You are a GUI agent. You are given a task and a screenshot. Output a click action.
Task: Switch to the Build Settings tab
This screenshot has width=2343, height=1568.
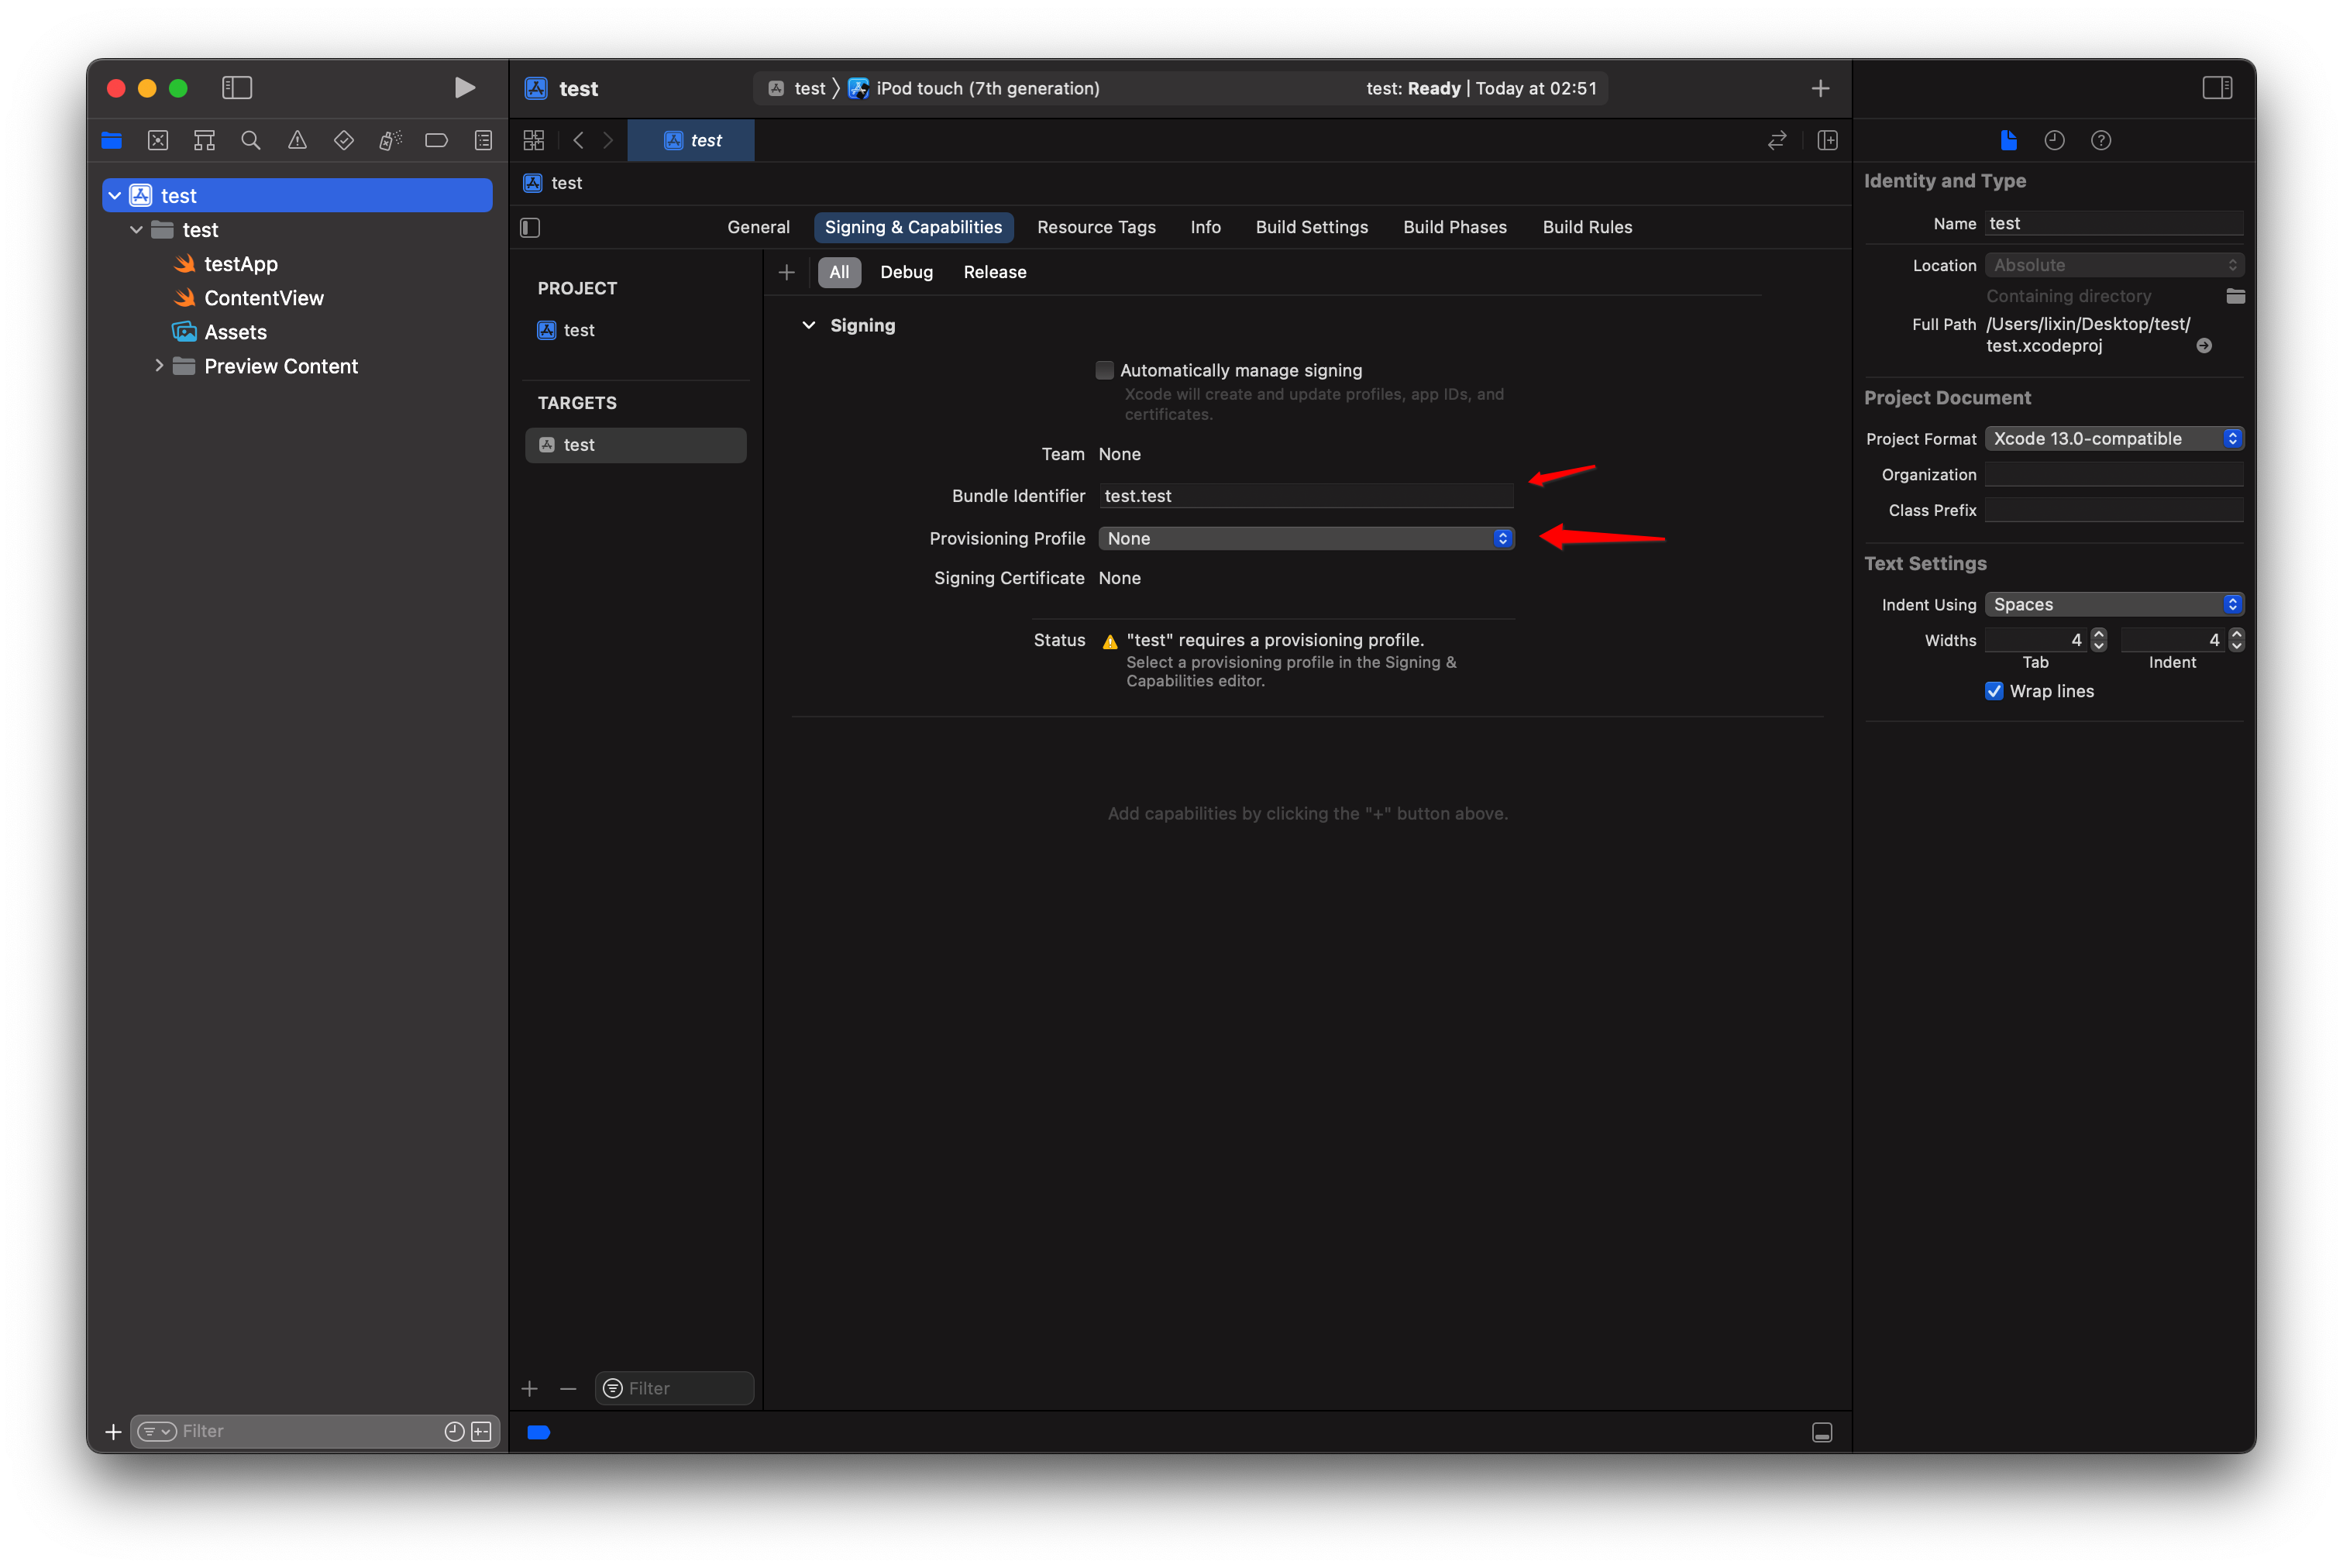click(x=1311, y=227)
